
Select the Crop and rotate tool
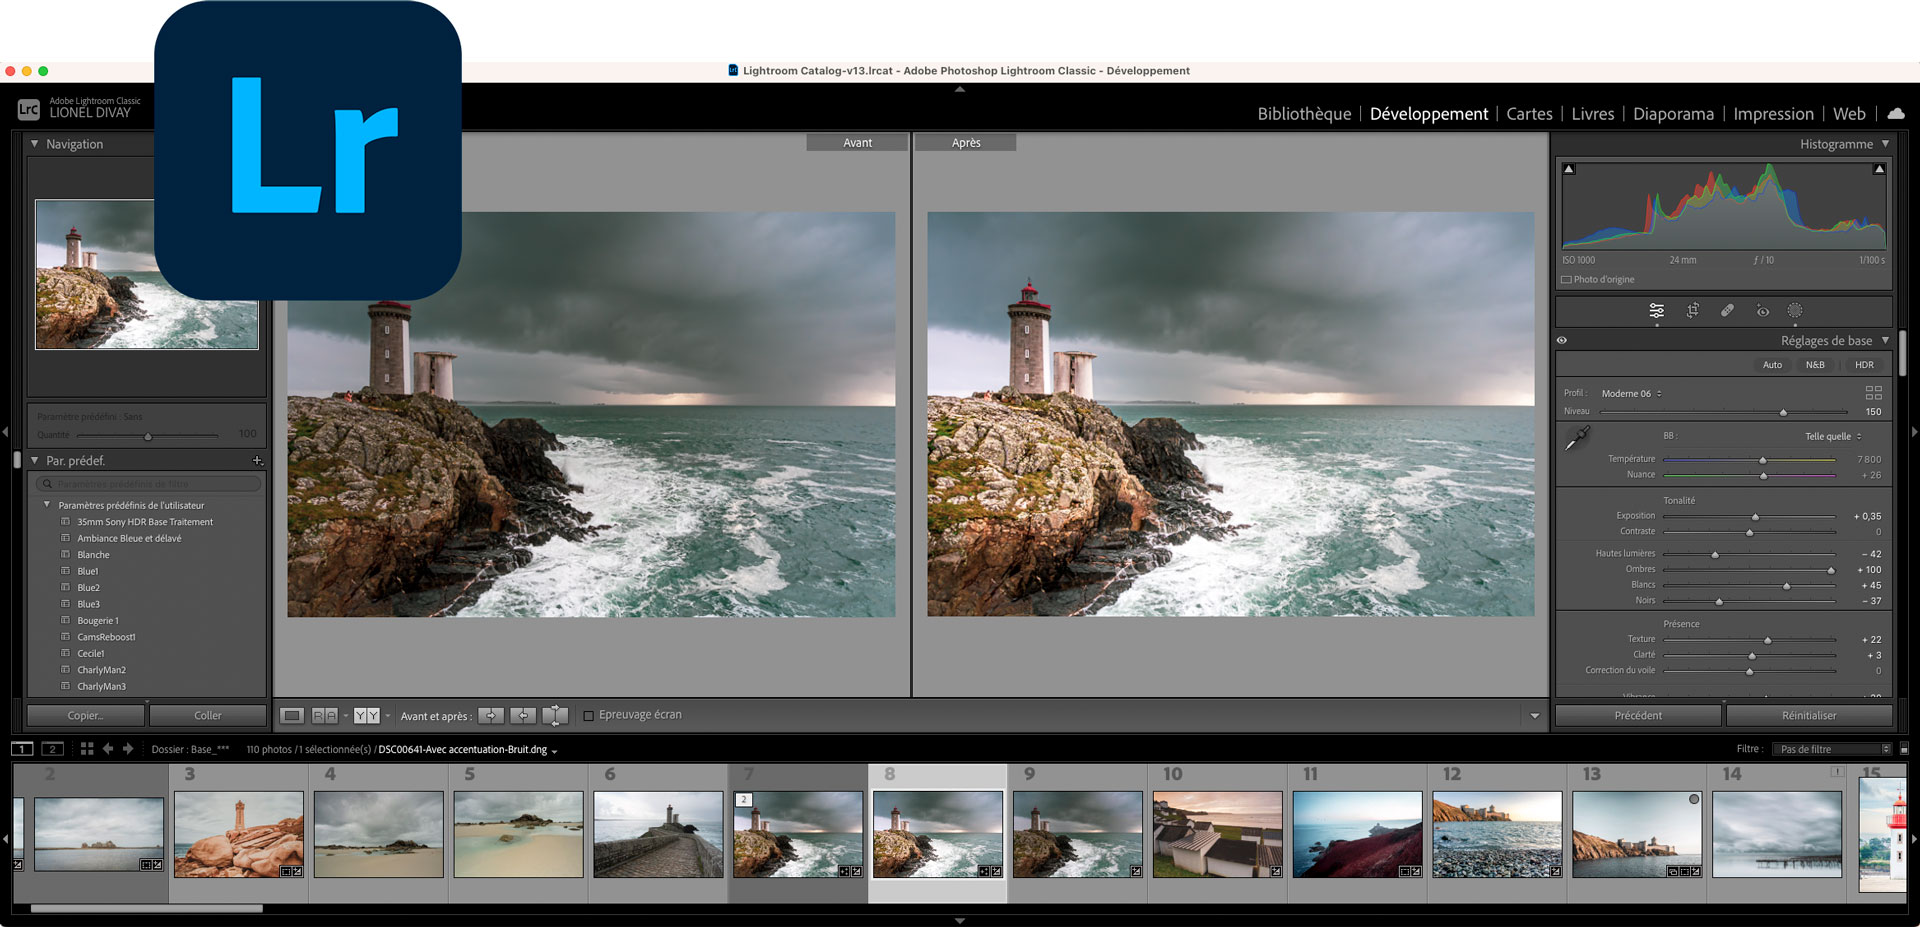[1692, 311]
